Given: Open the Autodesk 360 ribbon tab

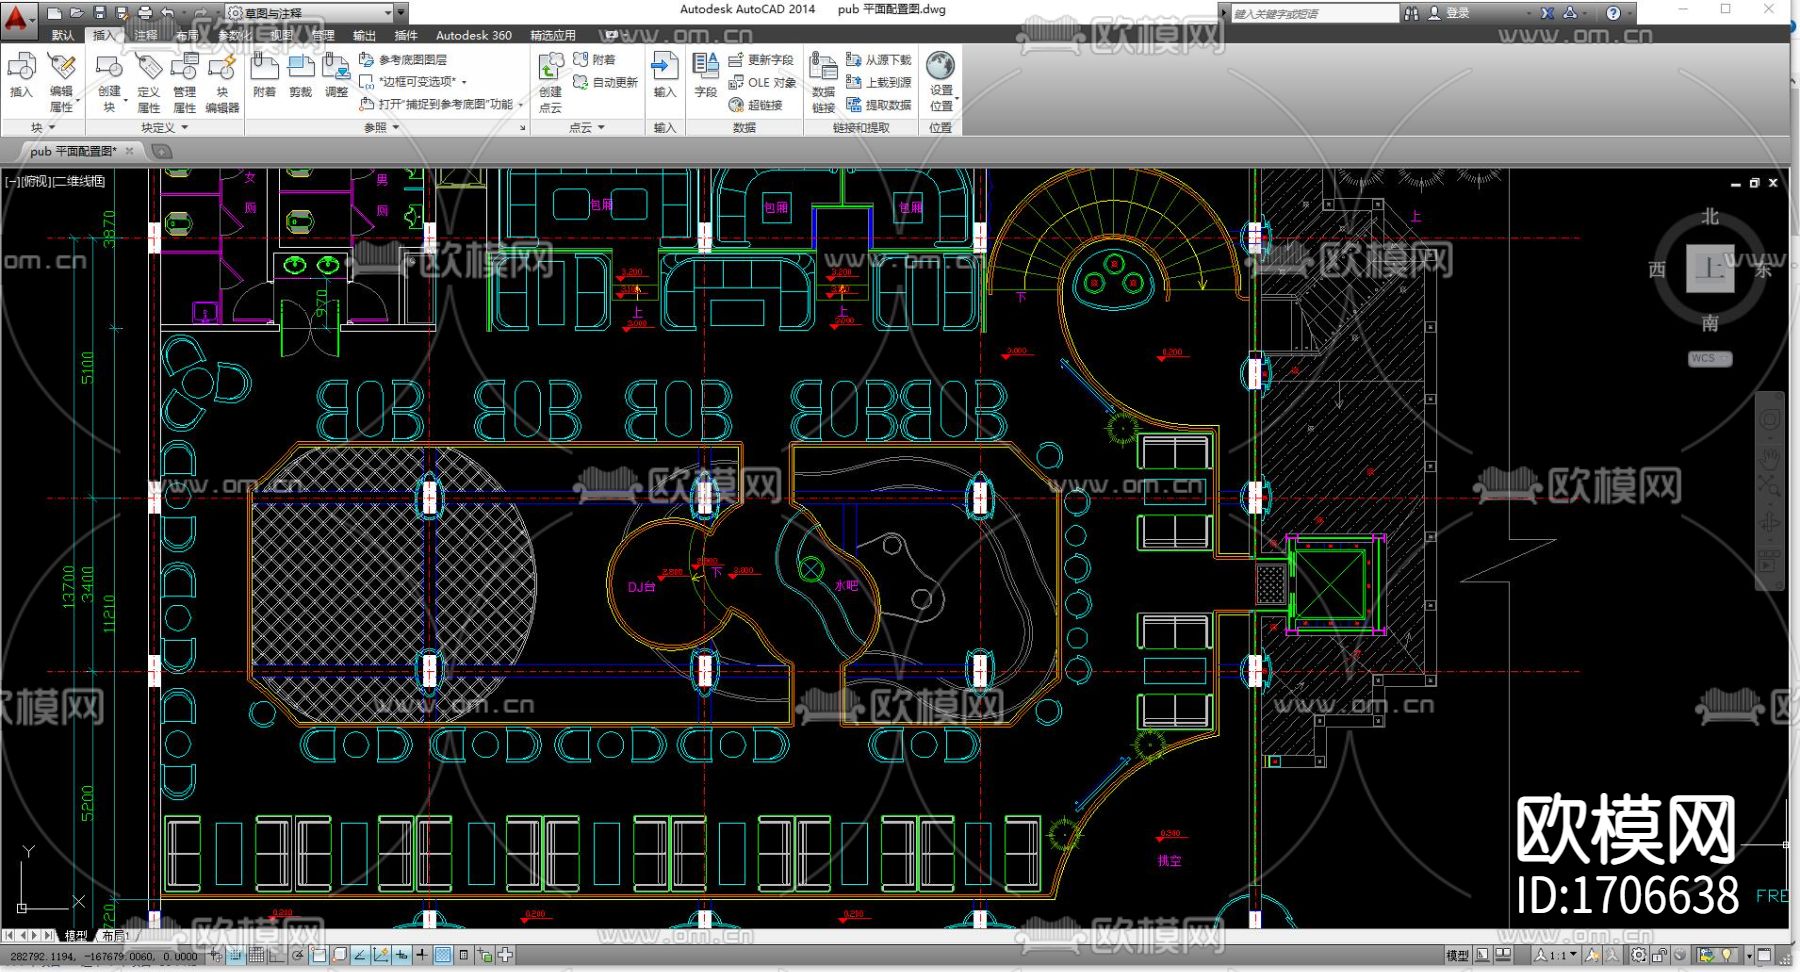Looking at the screenshot, I should click(x=473, y=35).
